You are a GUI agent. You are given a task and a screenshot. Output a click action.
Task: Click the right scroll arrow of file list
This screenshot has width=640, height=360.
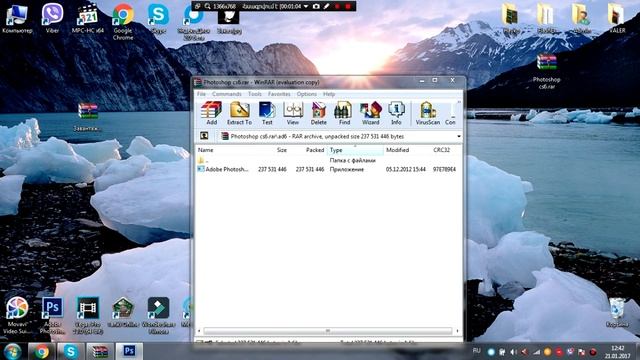[457, 331]
